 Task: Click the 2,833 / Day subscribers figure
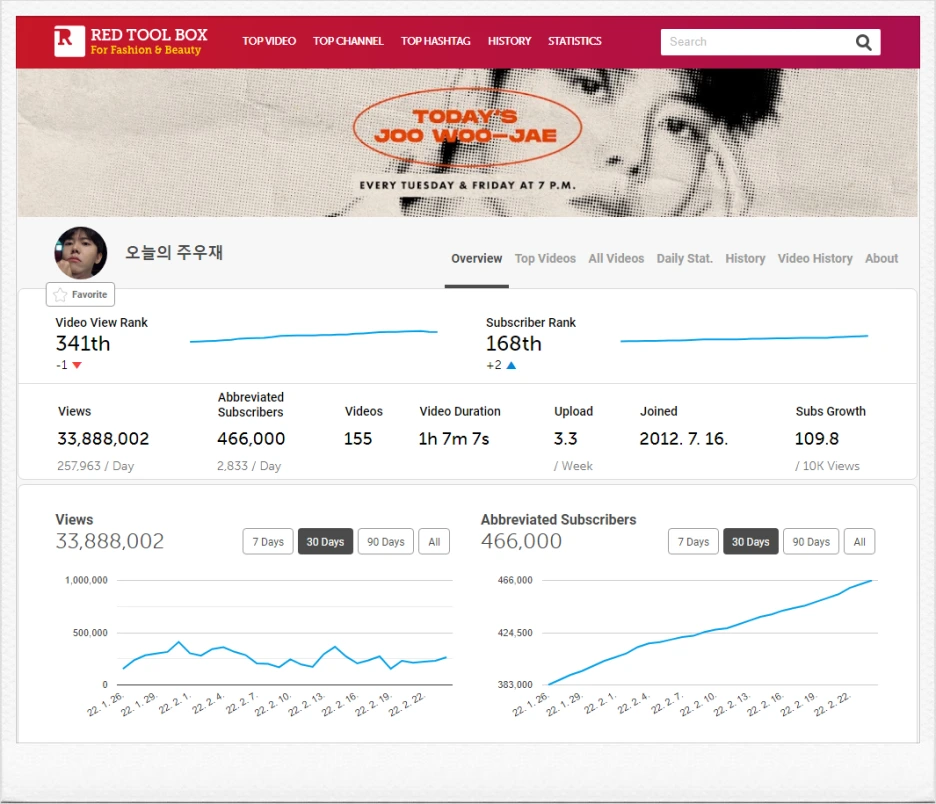coord(249,466)
